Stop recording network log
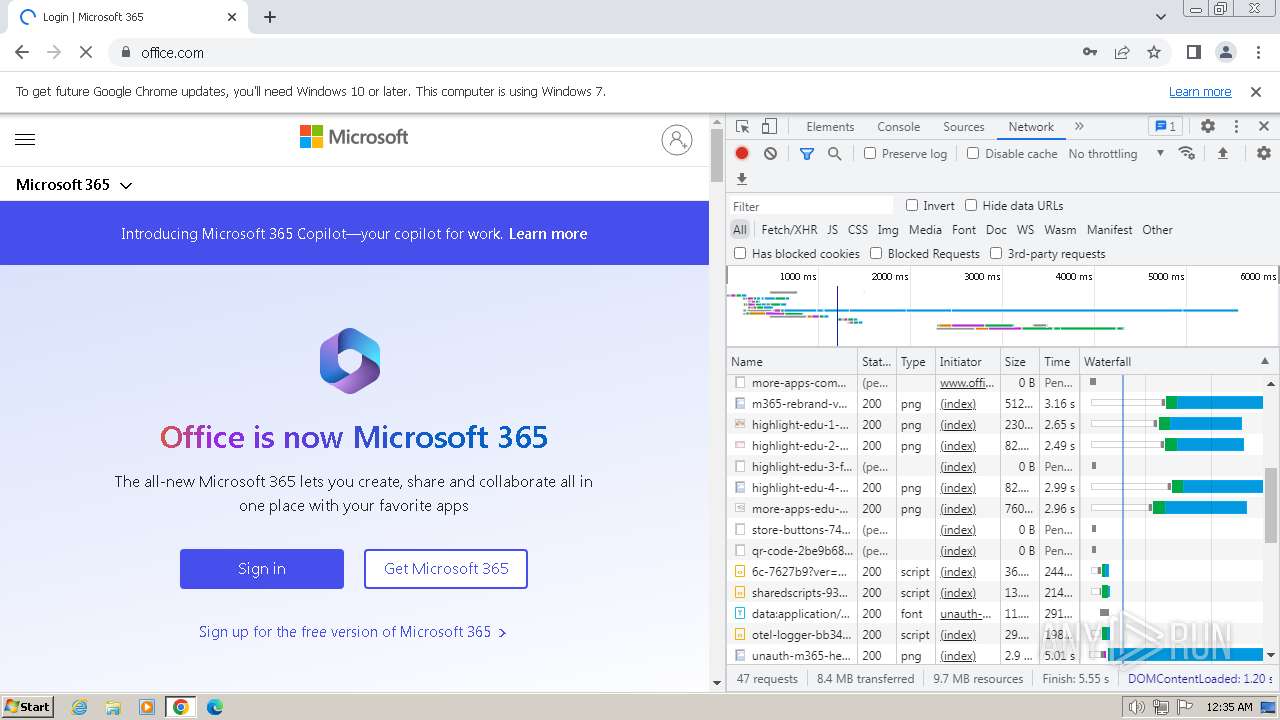 point(742,153)
